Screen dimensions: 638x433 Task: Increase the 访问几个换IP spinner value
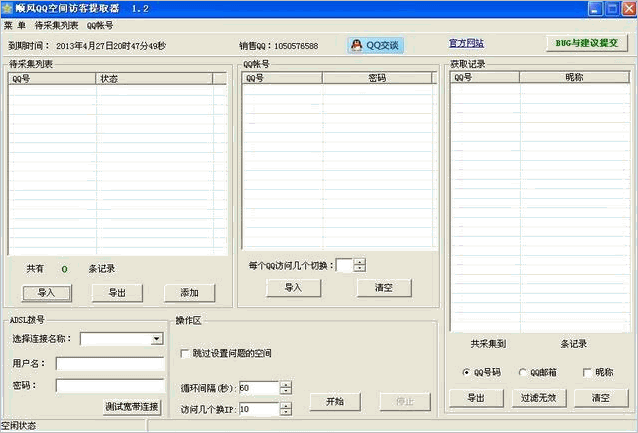pyautogui.click(x=286, y=405)
